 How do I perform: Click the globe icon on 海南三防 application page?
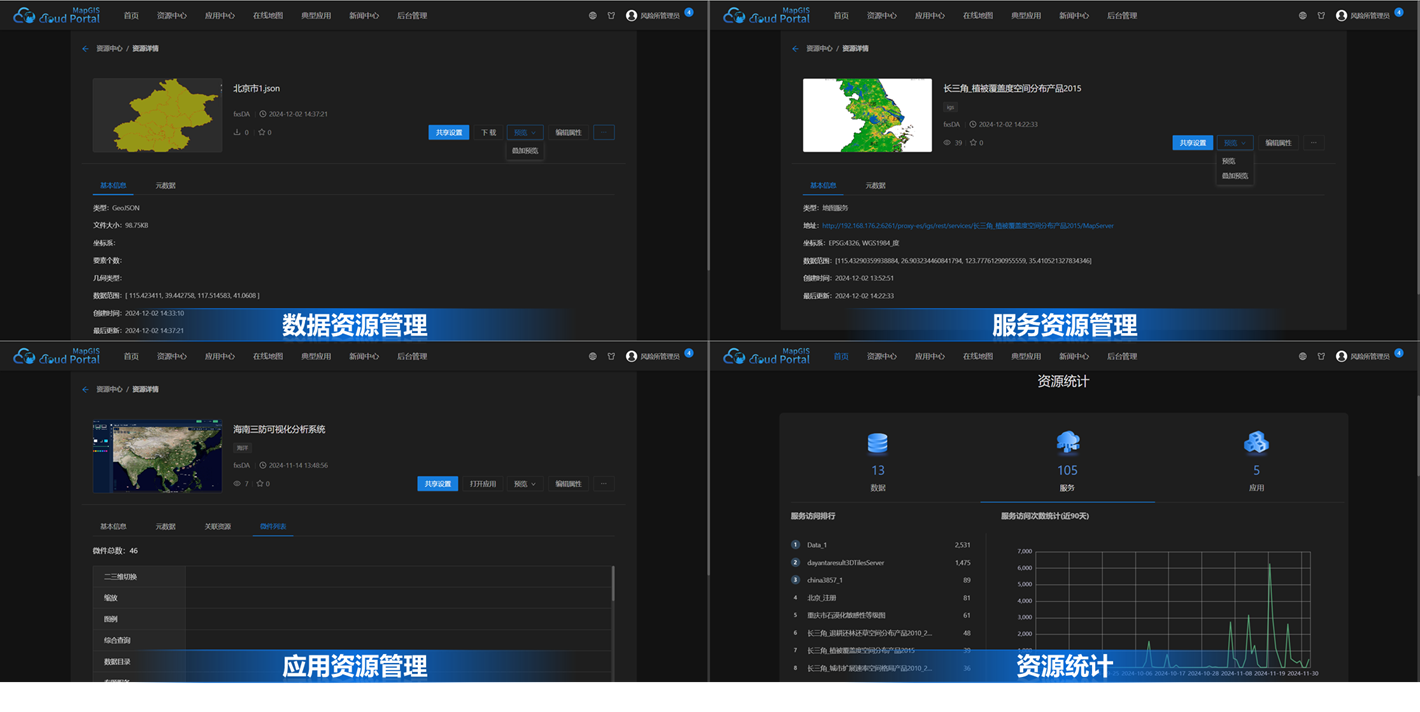(593, 357)
